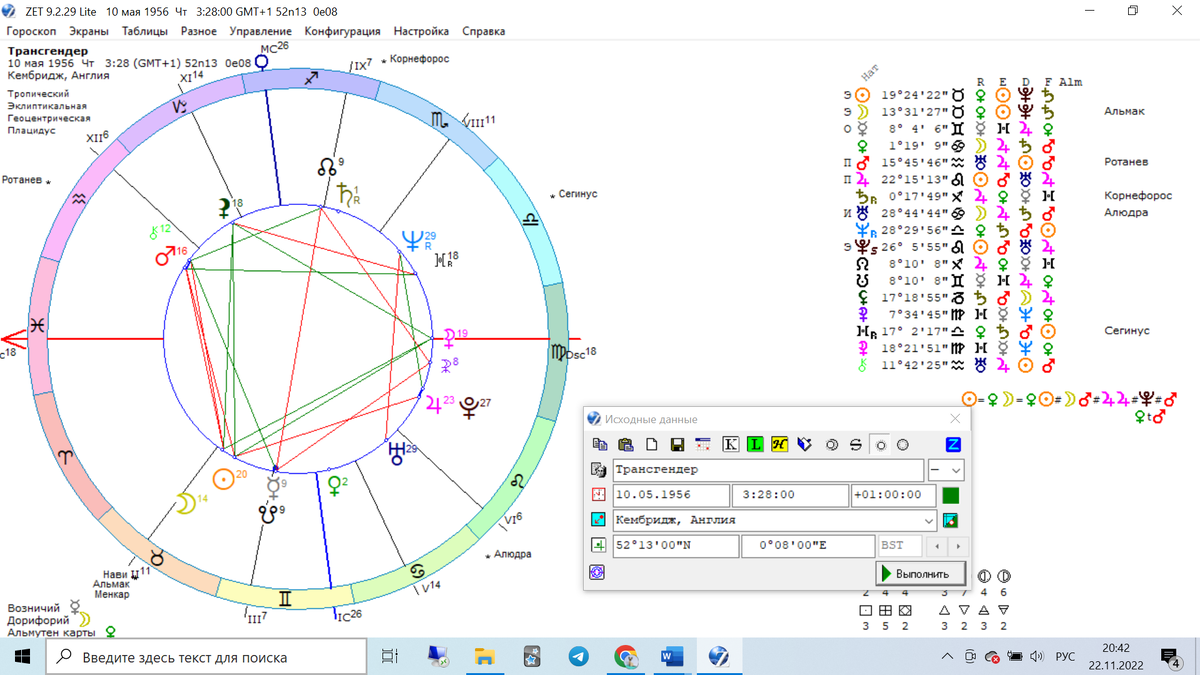This screenshot has width=1200, height=675.
Task: Swap charts with the S-arrows icon
Action: pyautogui.click(x=855, y=444)
